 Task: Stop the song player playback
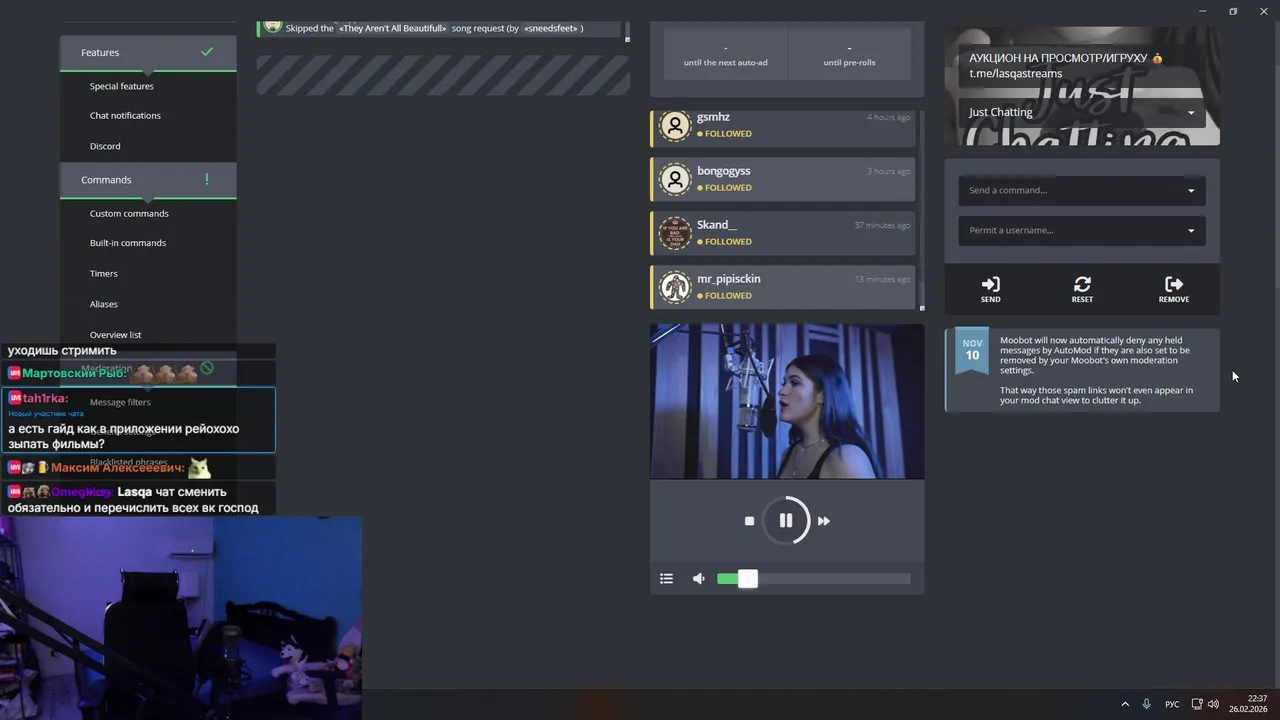749,521
